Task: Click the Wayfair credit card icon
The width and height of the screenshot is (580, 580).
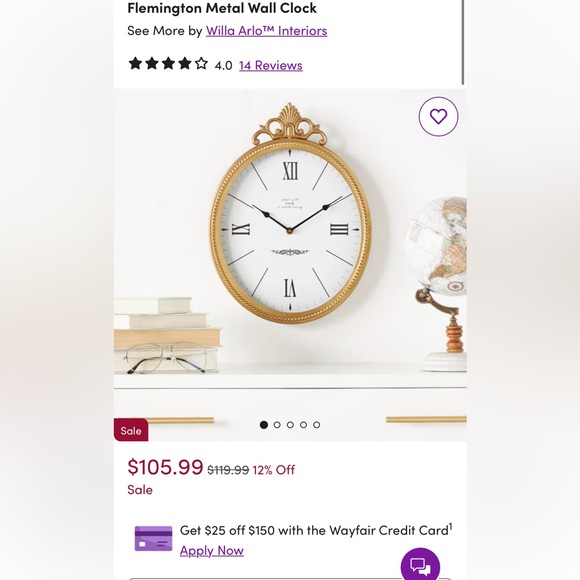Action: 153,539
